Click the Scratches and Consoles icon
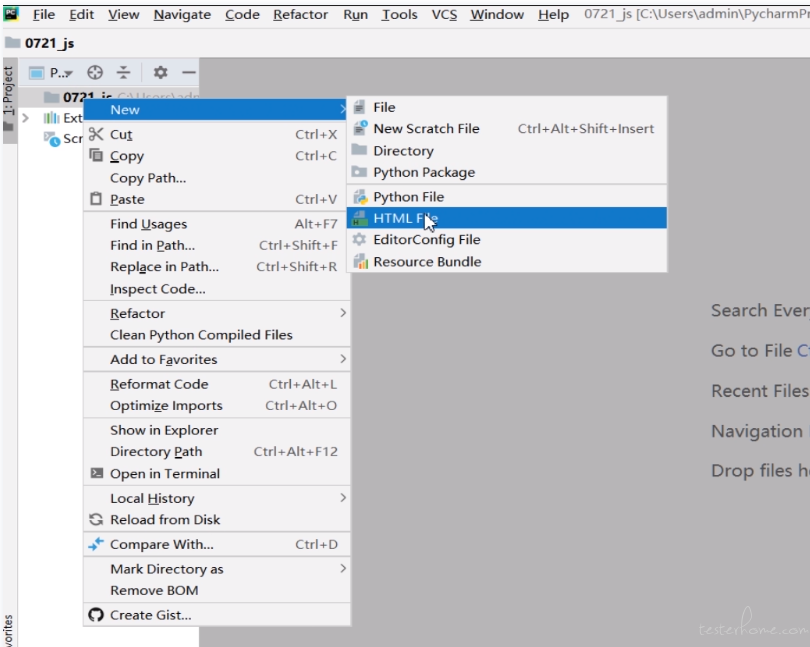This screenshot has height=647, width=810. point(52,138)
